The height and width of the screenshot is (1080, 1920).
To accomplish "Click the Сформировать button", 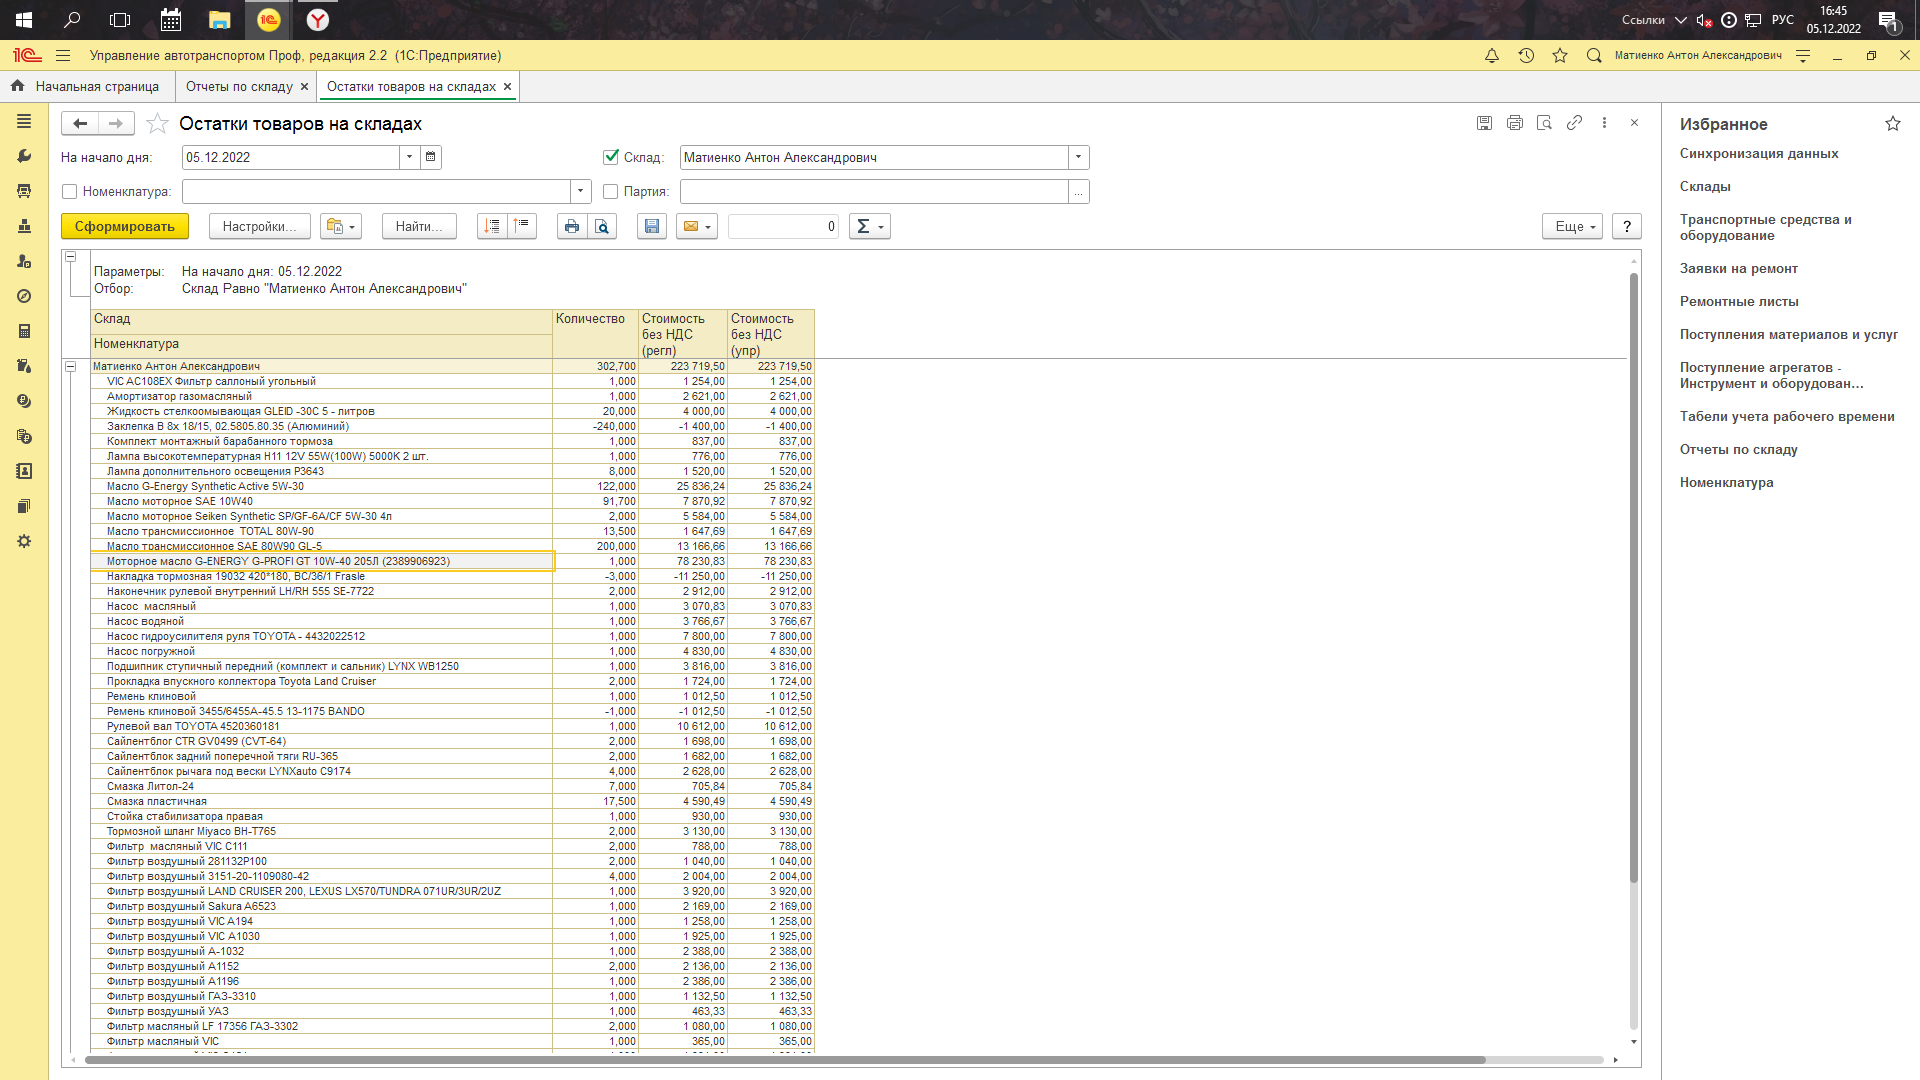I will 125,226.
